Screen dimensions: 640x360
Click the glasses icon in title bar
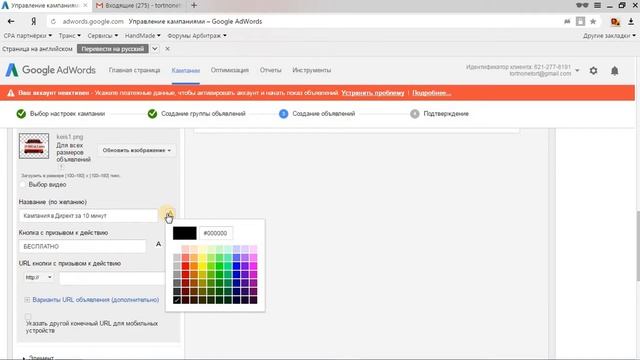pos(582,5)
